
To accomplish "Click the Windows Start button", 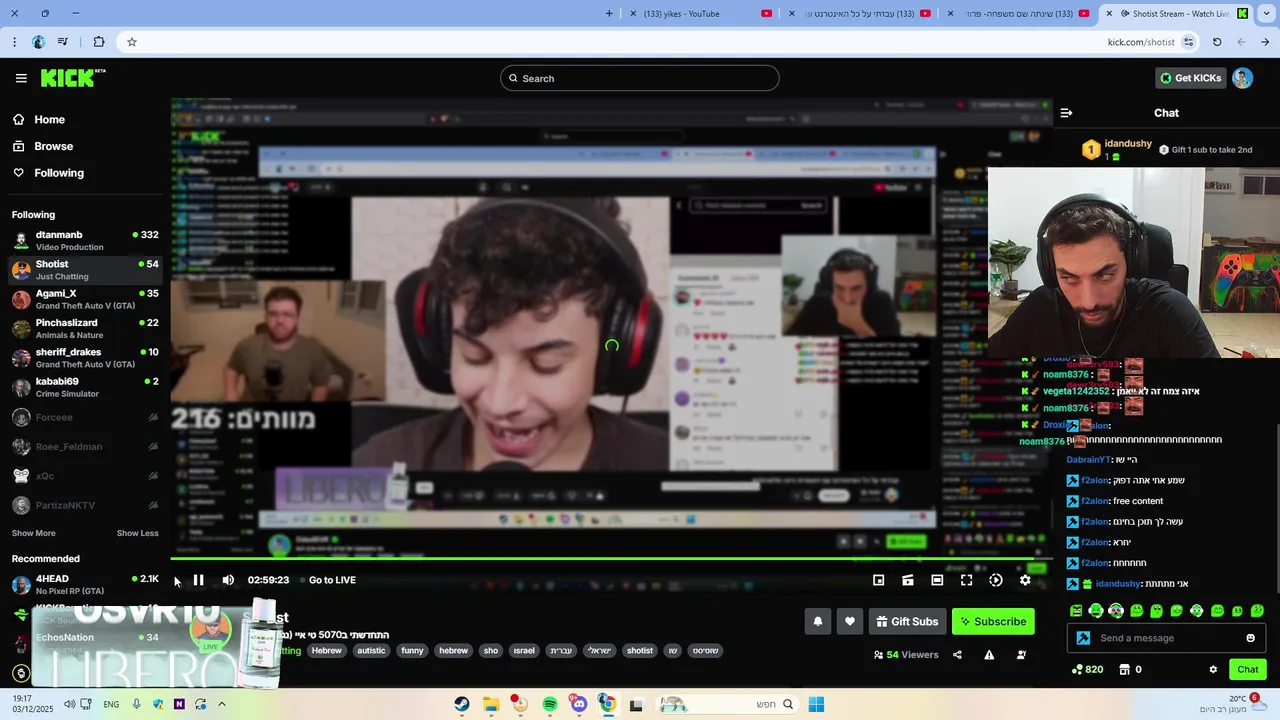I will (816, 704).
